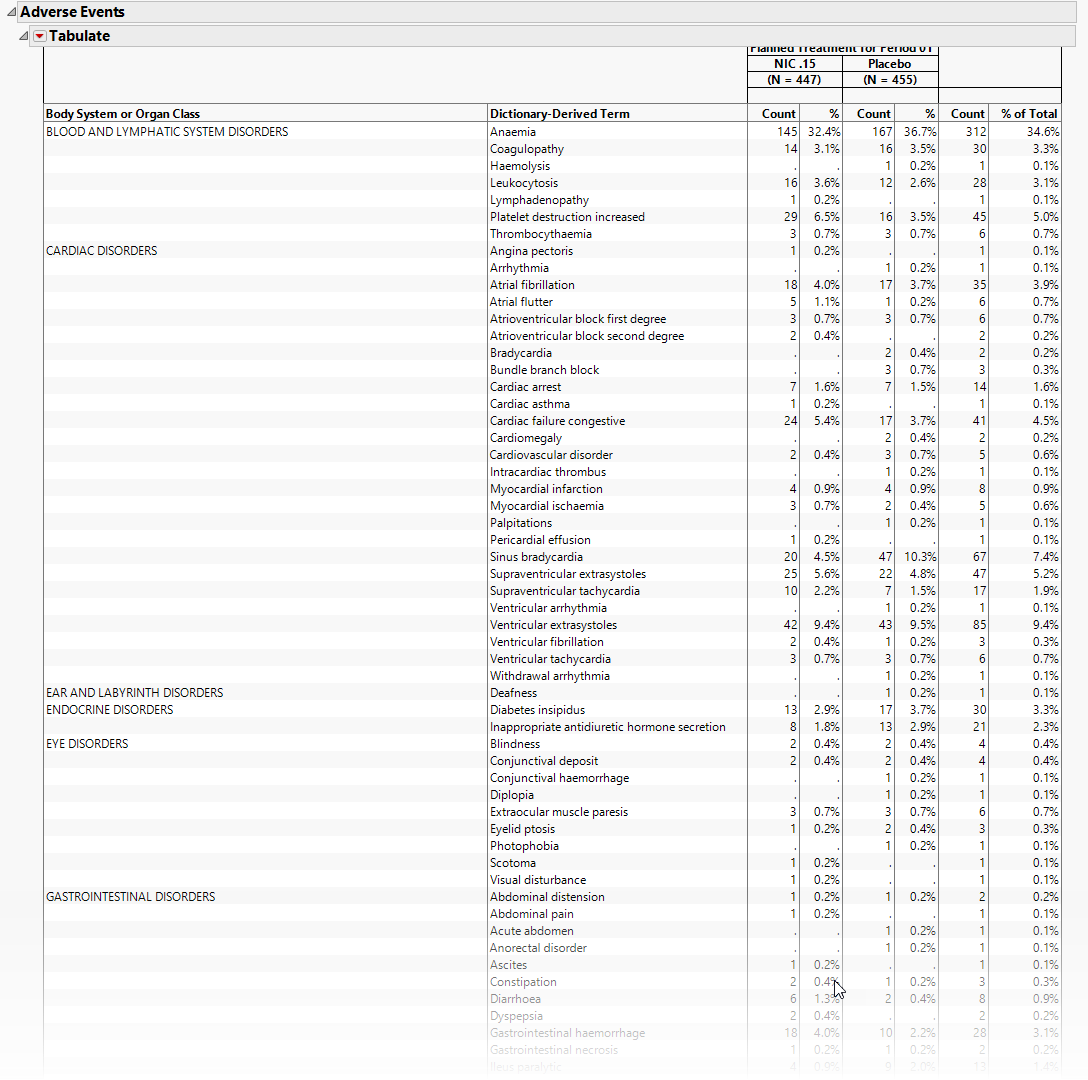Open the Tabulate red triangle menu
The height and width of the screenshot is (1080, 1088).
(40, 36)
